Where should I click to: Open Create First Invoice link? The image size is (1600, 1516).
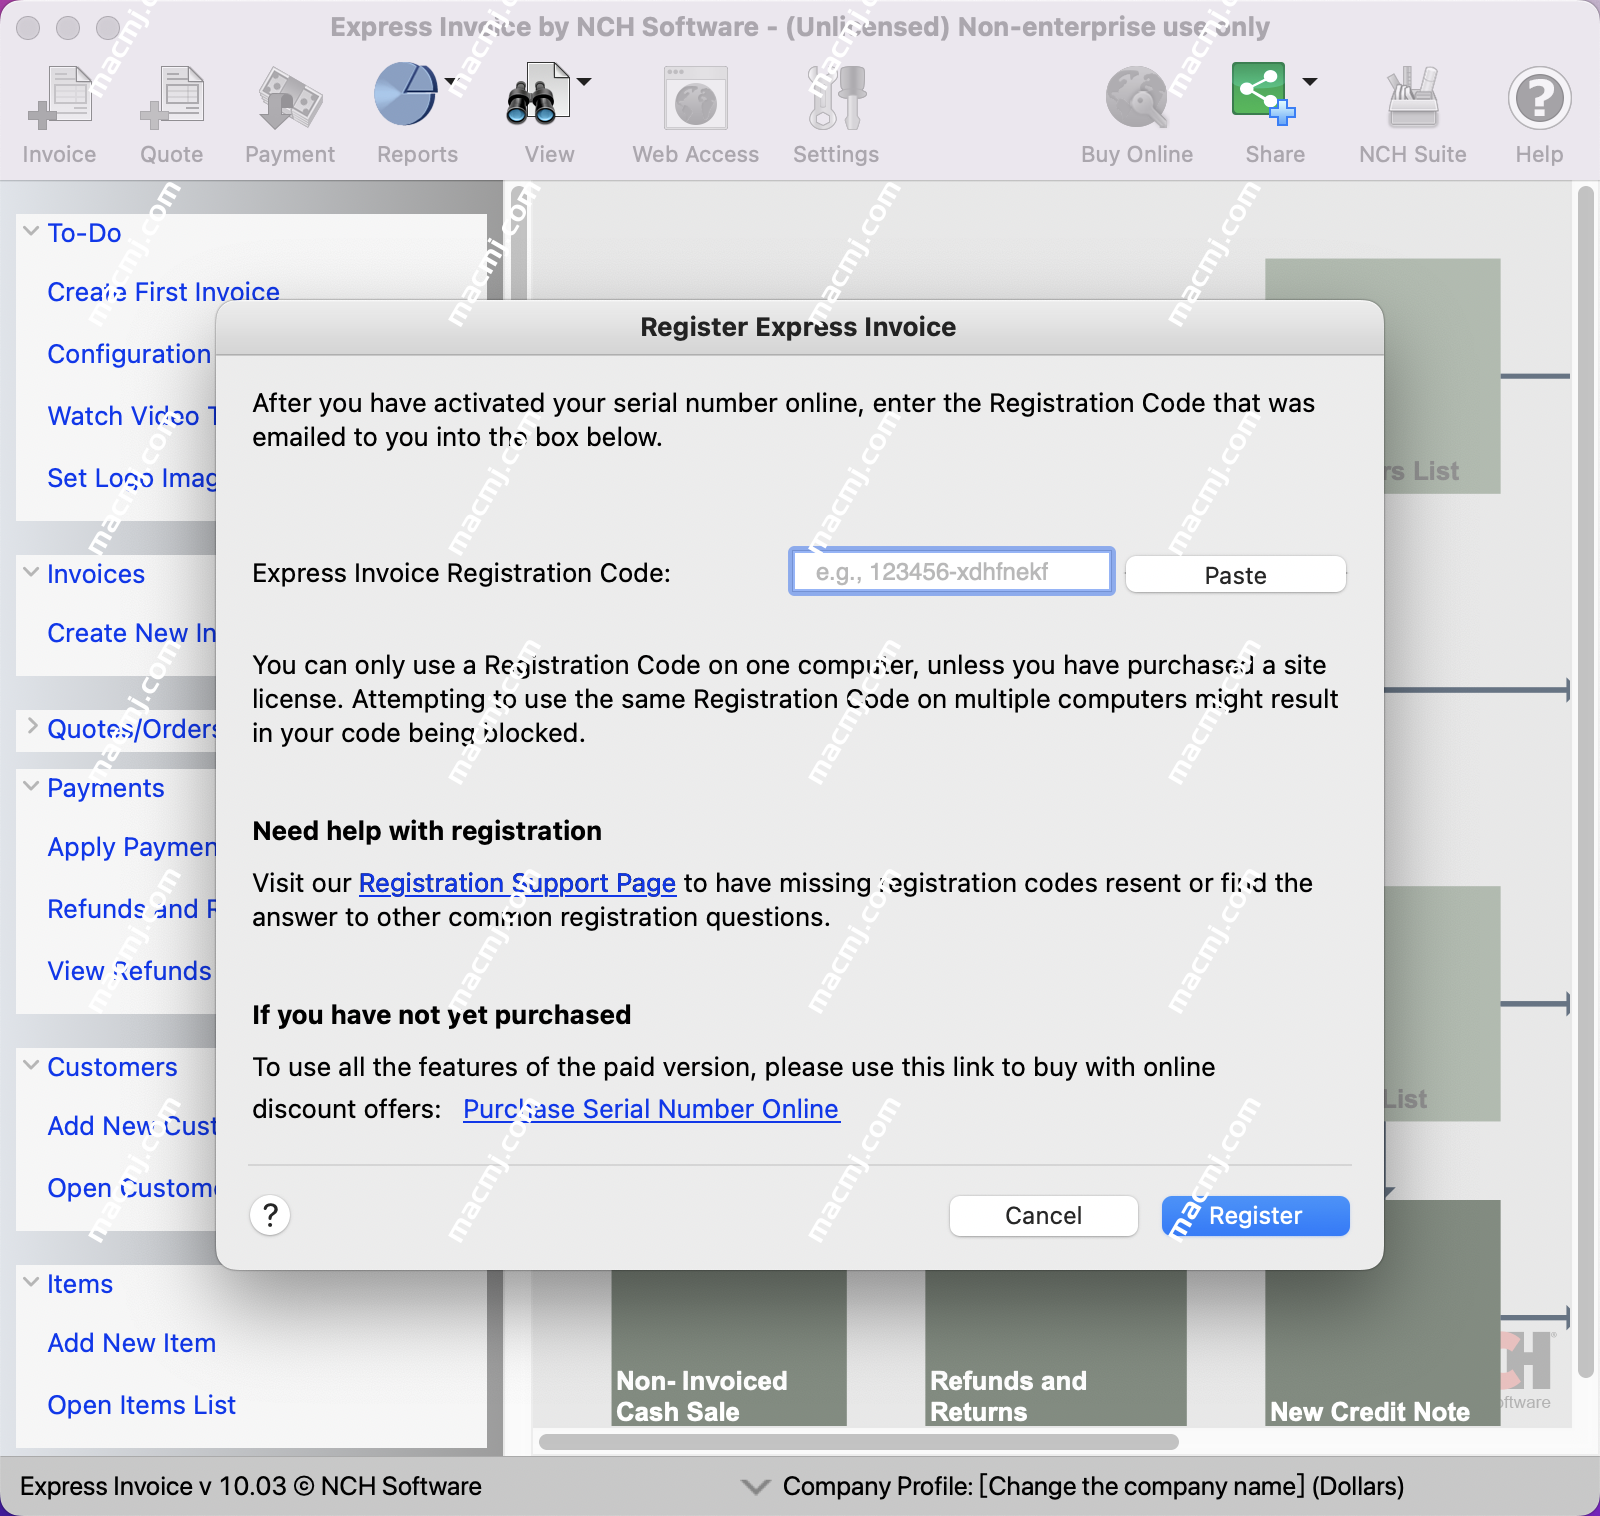coord(164,291)
